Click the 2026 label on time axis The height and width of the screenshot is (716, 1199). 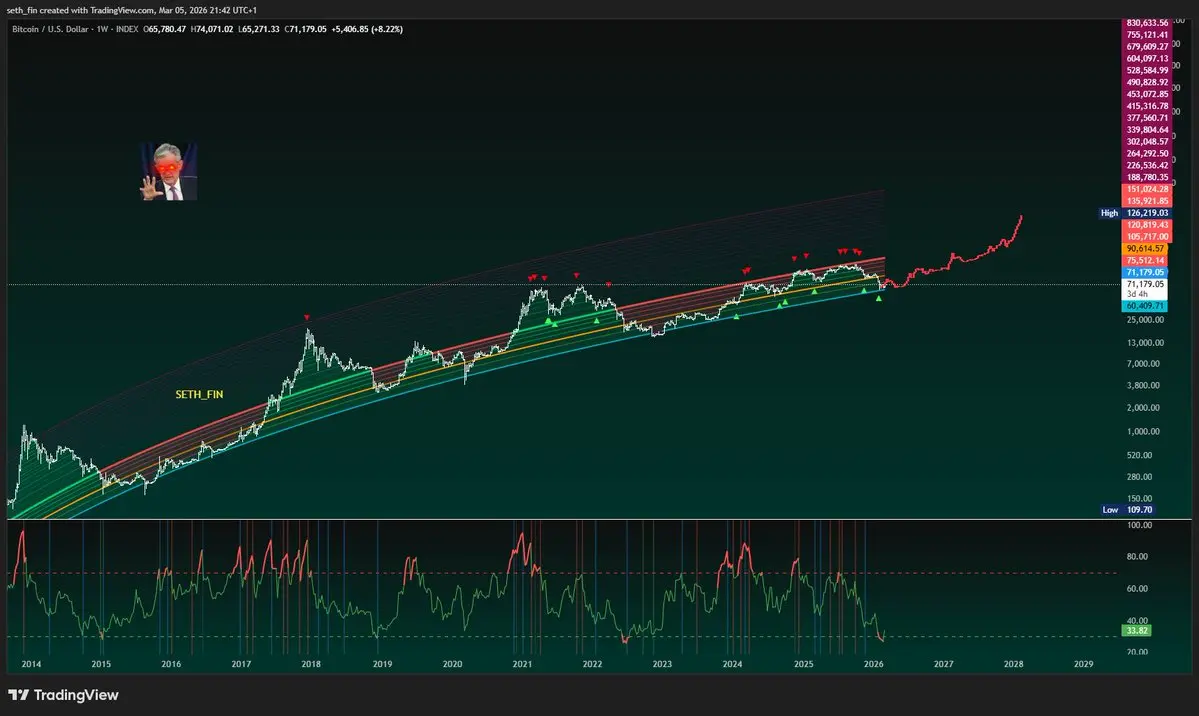[873, 664]
